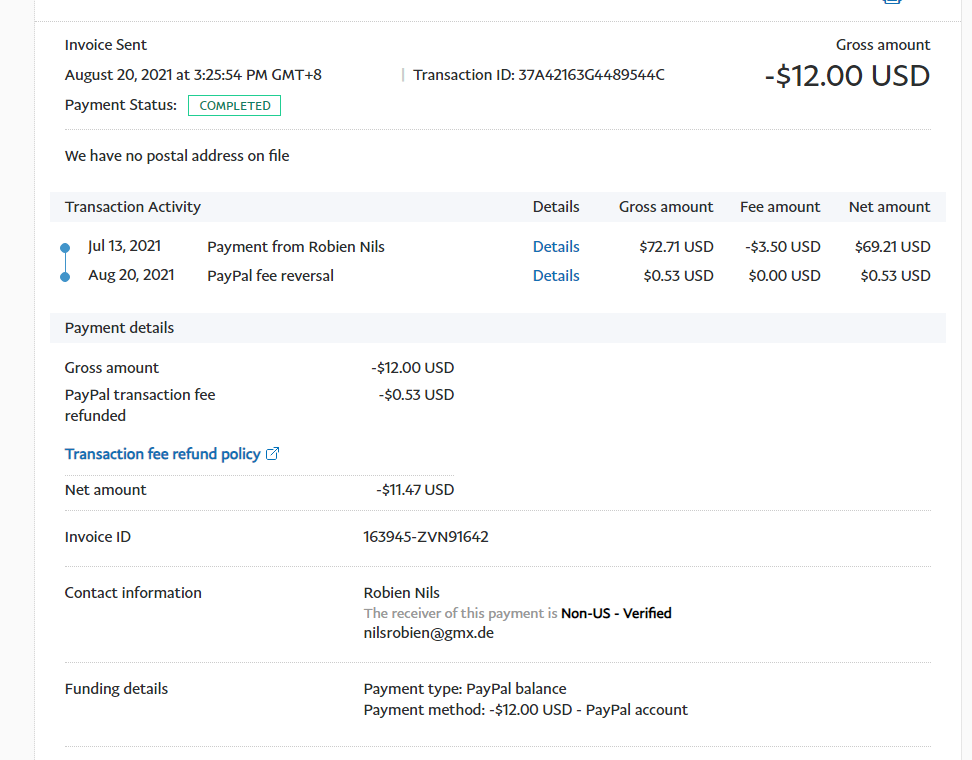
Task: Click the email nilsrobien@gmx.de
Action: pyautogui.click(x=428, y=633)
